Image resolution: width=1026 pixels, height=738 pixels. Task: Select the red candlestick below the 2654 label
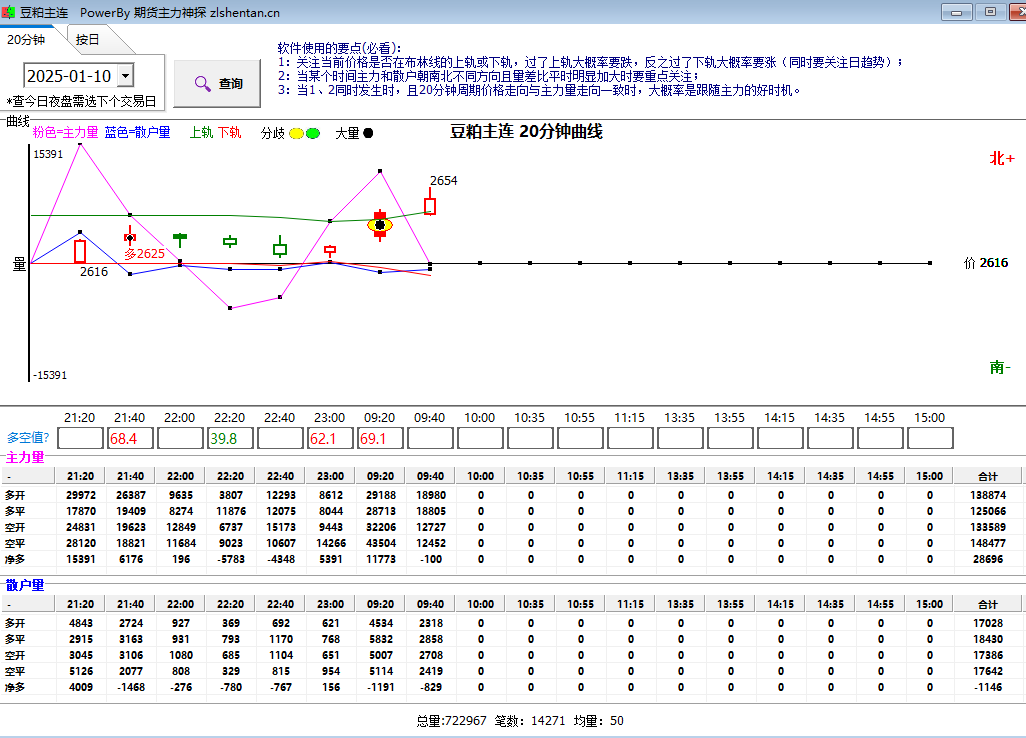[430, 205]
